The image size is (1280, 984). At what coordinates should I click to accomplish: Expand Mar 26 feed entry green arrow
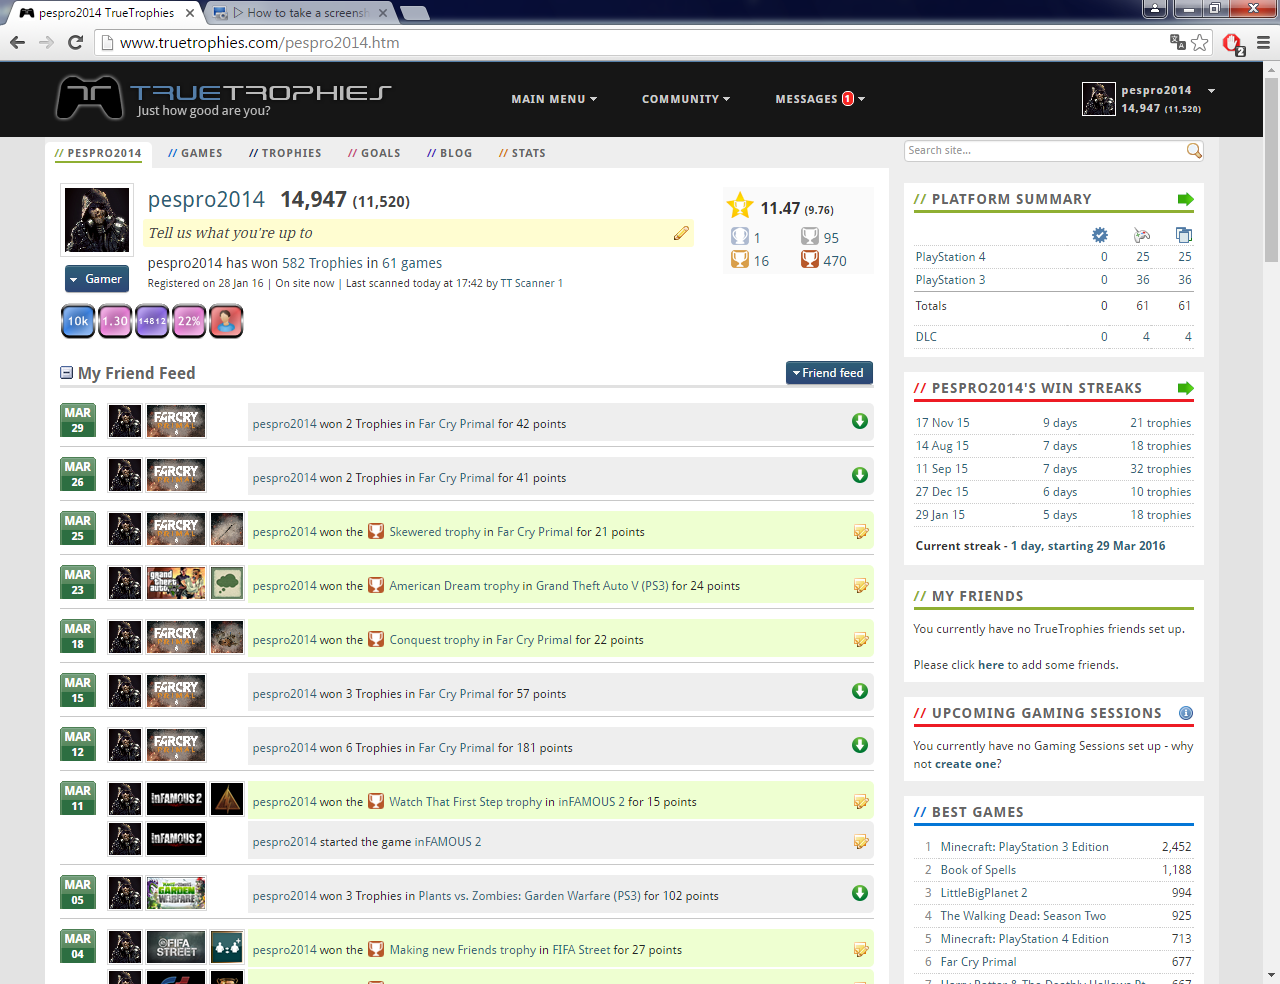click(x=859, y=475)
